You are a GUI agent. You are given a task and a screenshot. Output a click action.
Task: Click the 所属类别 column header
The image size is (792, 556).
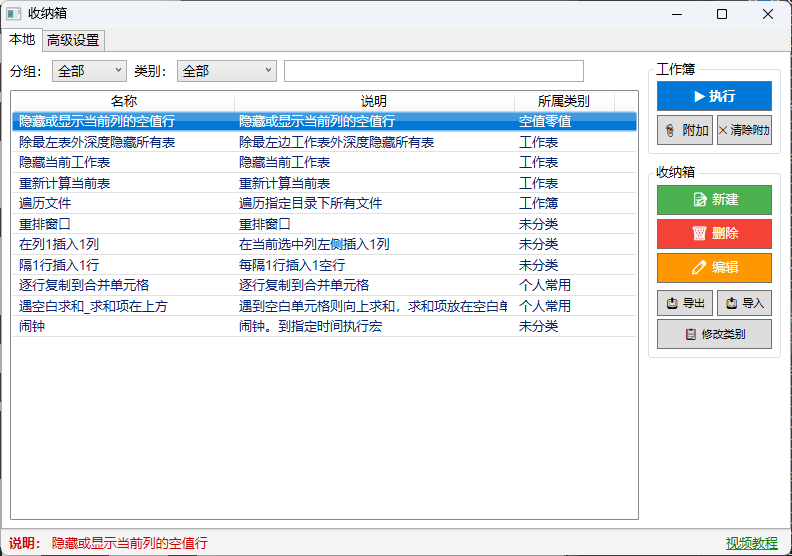[564, 101]
